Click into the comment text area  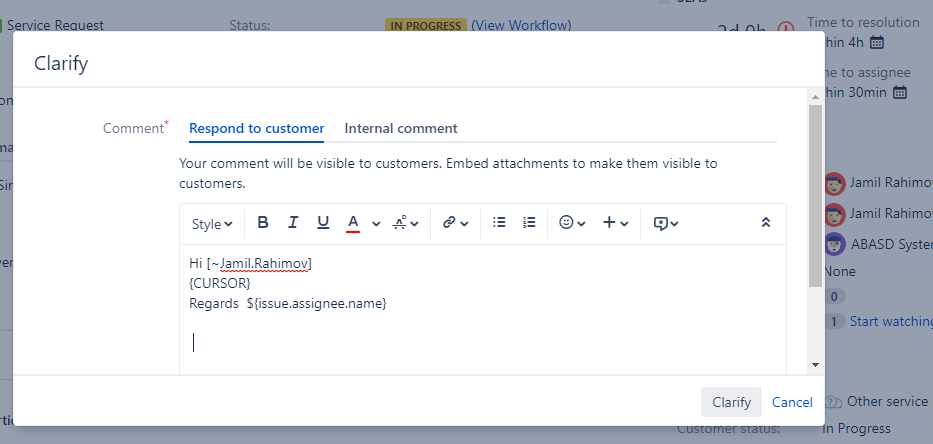[483, 309]
